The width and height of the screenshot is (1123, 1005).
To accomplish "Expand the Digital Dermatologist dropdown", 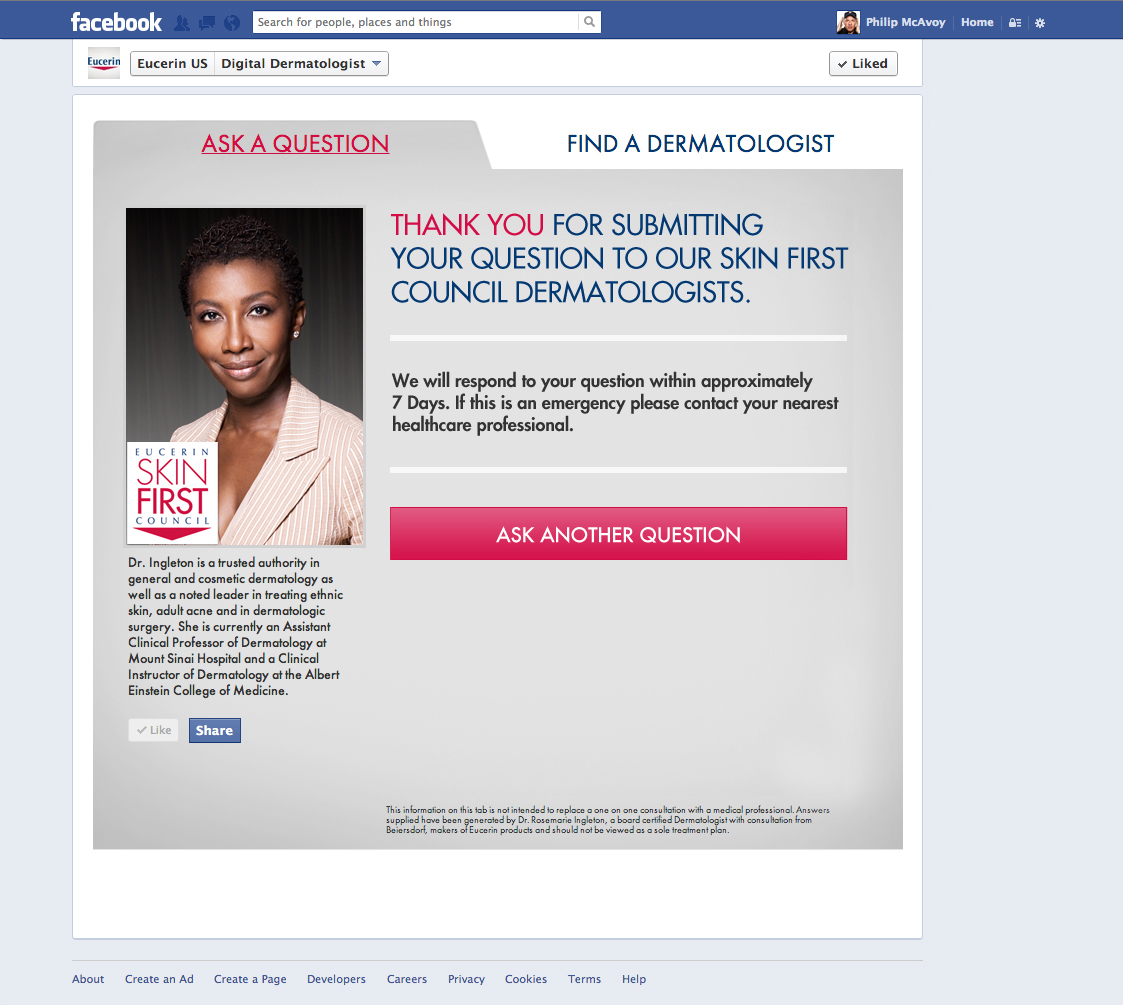I will 302,64.
